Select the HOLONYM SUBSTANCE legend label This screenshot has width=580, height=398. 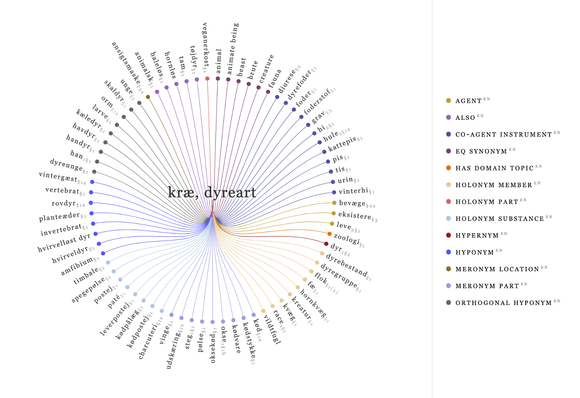tap(500, 219)
